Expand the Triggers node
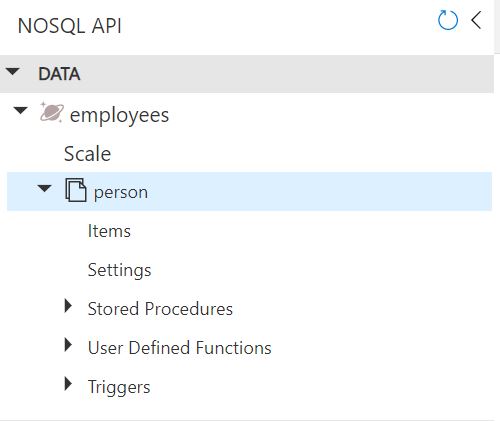 pos(68,384)
